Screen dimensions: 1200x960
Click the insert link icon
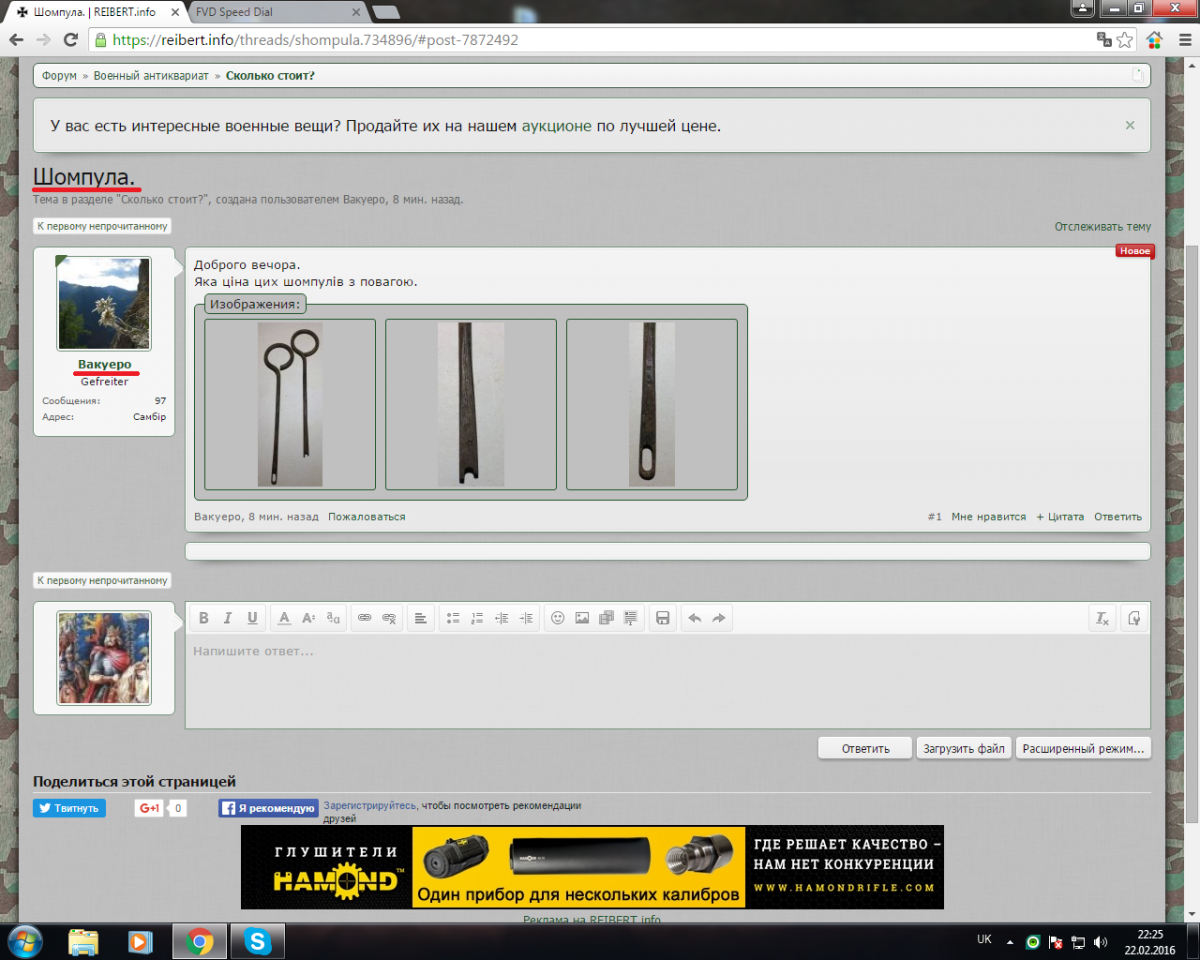click(x=365, y=618)
